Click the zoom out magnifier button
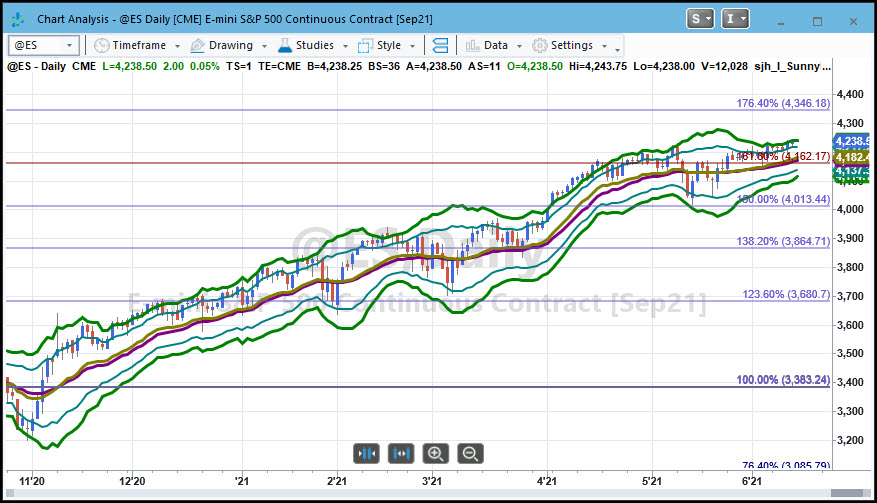Screen dimensions: 877x503 pos(470,454)
